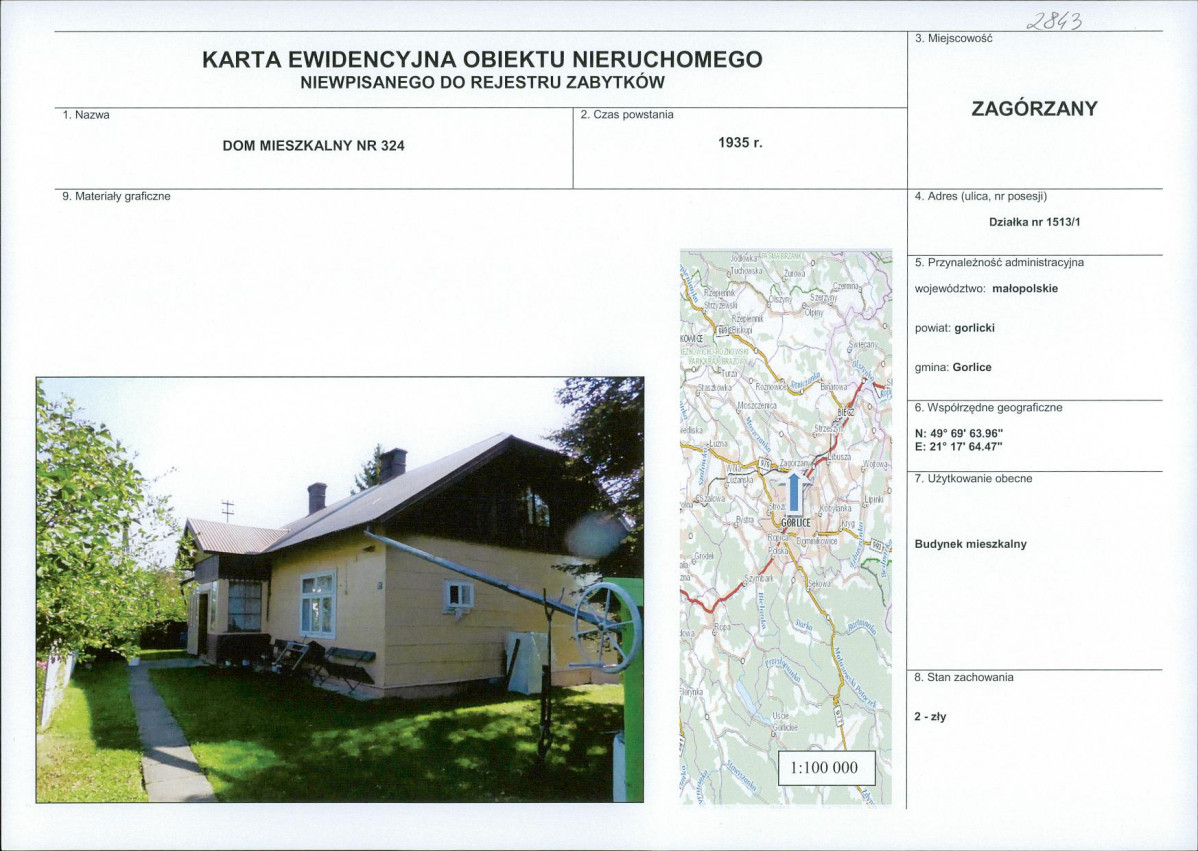Click subtitle NIEWPISANEGO DO REJESTRU ZABYTKÓW
Viewport: 1198px width, 851px height.
482,83
